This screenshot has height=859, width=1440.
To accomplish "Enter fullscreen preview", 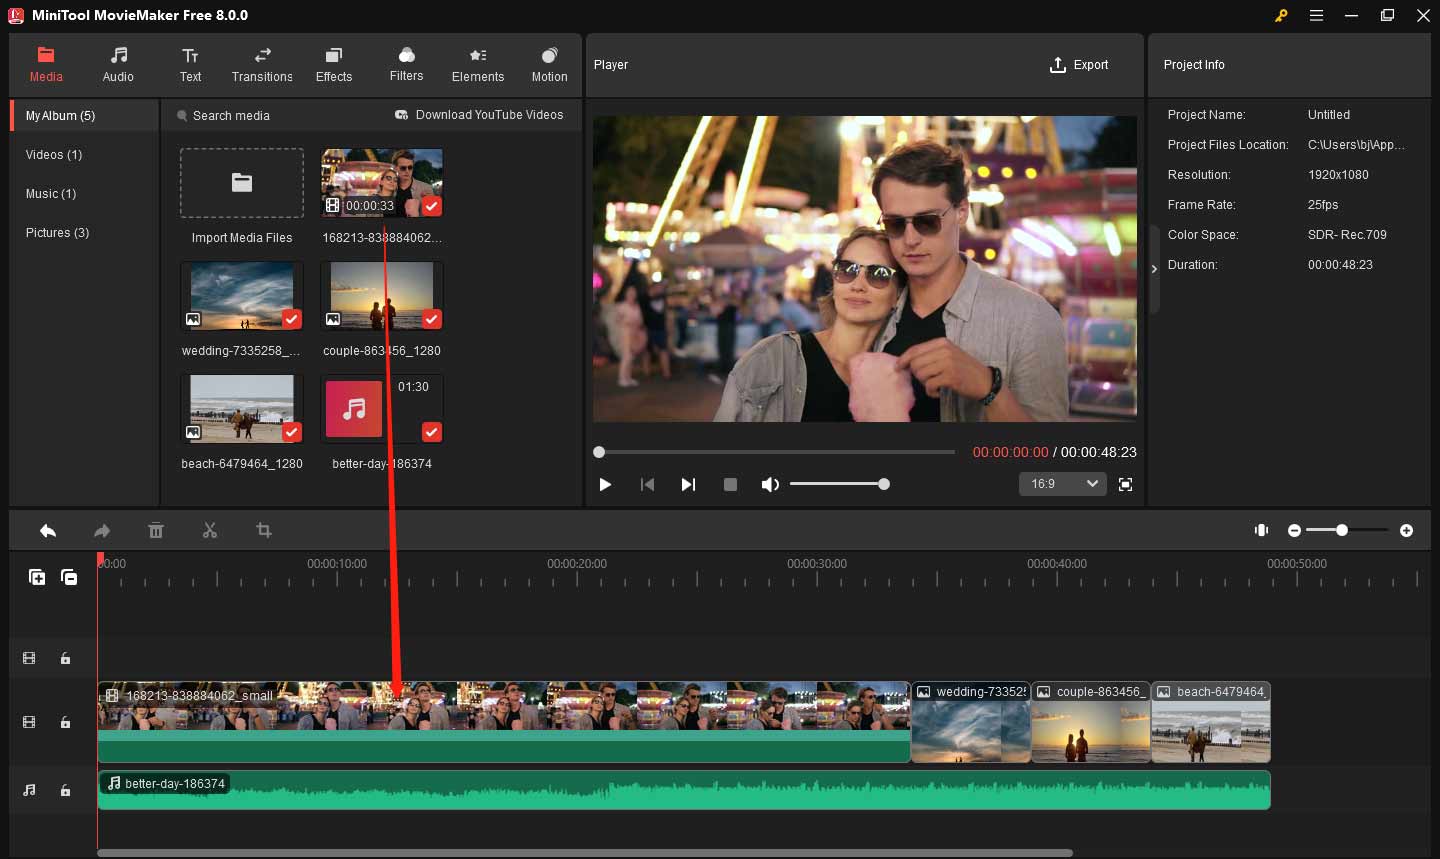I will click(x=1125, y=484).
